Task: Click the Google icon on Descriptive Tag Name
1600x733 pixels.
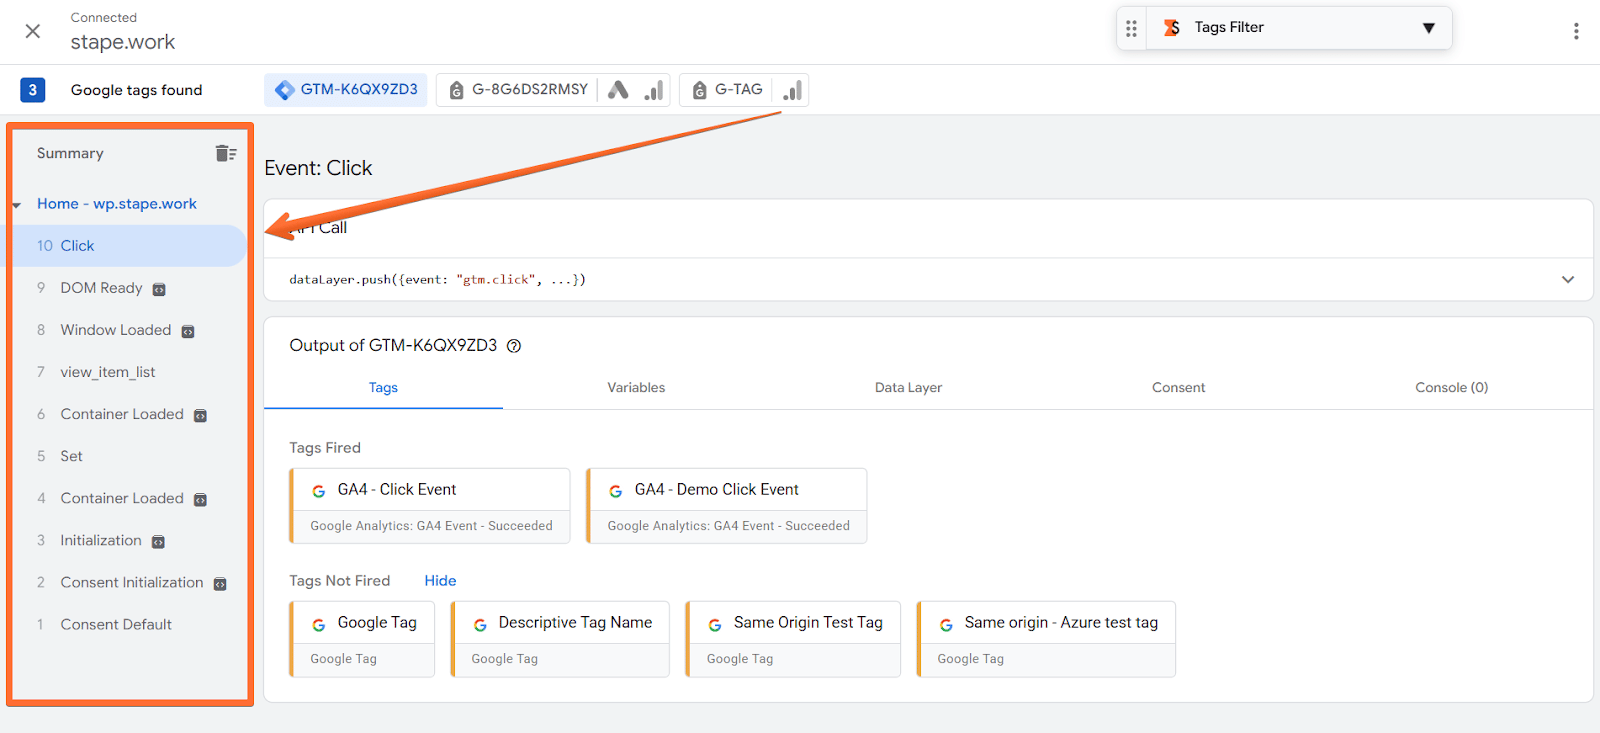Action: coord(480,624)
